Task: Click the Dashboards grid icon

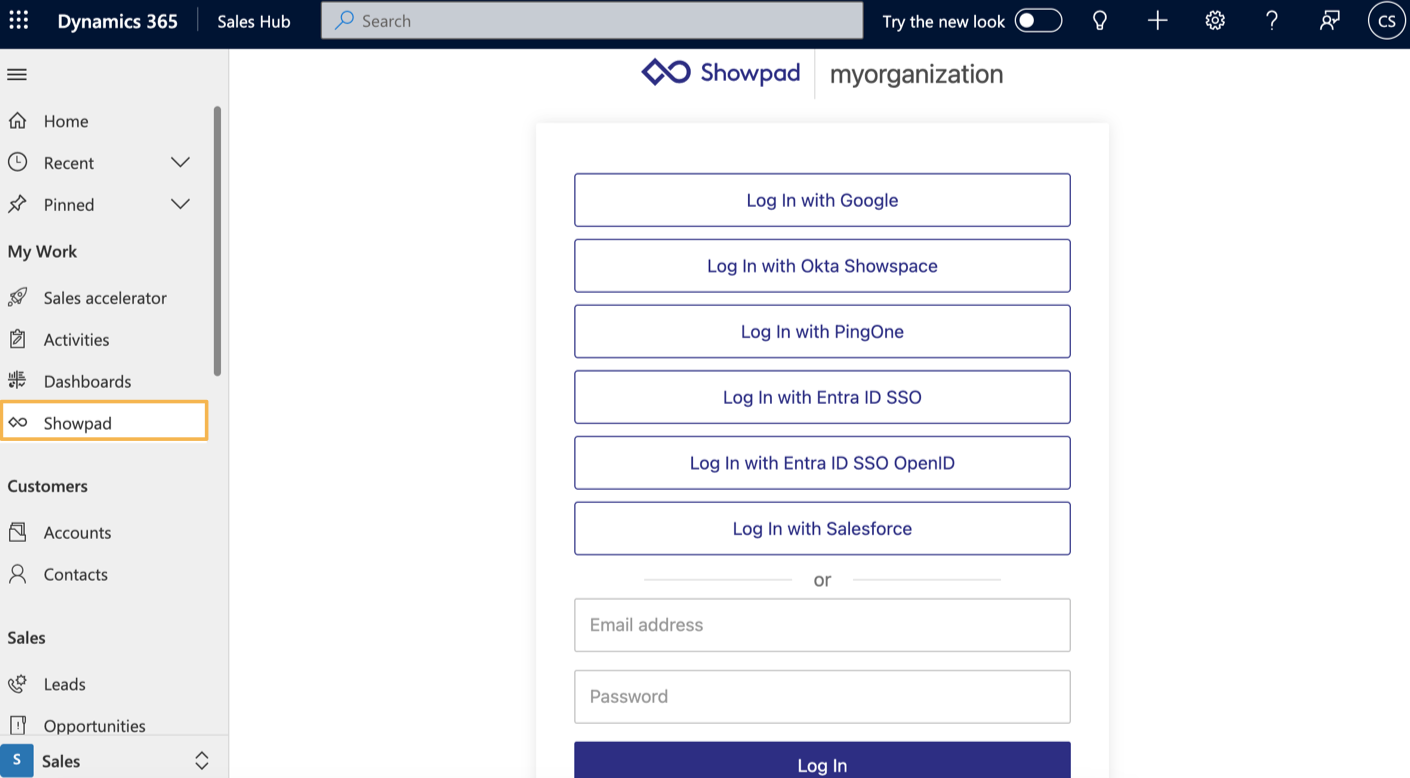Action: [x=17, y=380]
